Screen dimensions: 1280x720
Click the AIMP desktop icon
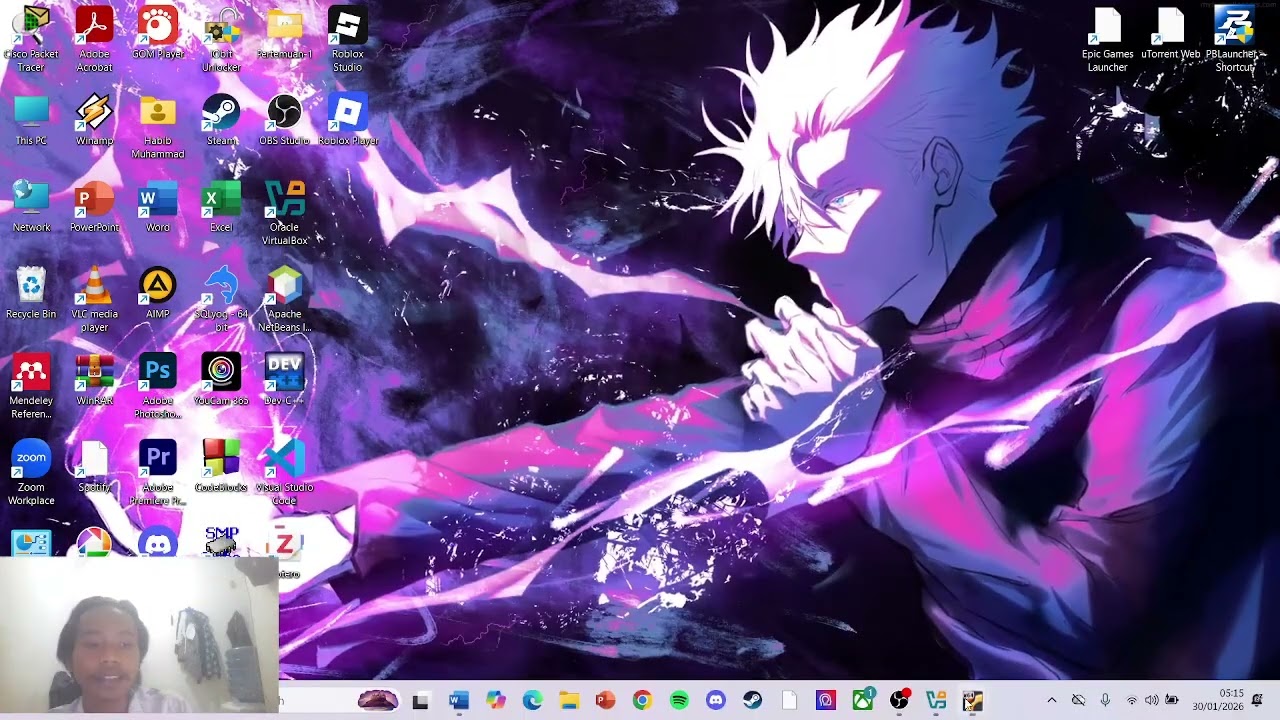(158, 294)
